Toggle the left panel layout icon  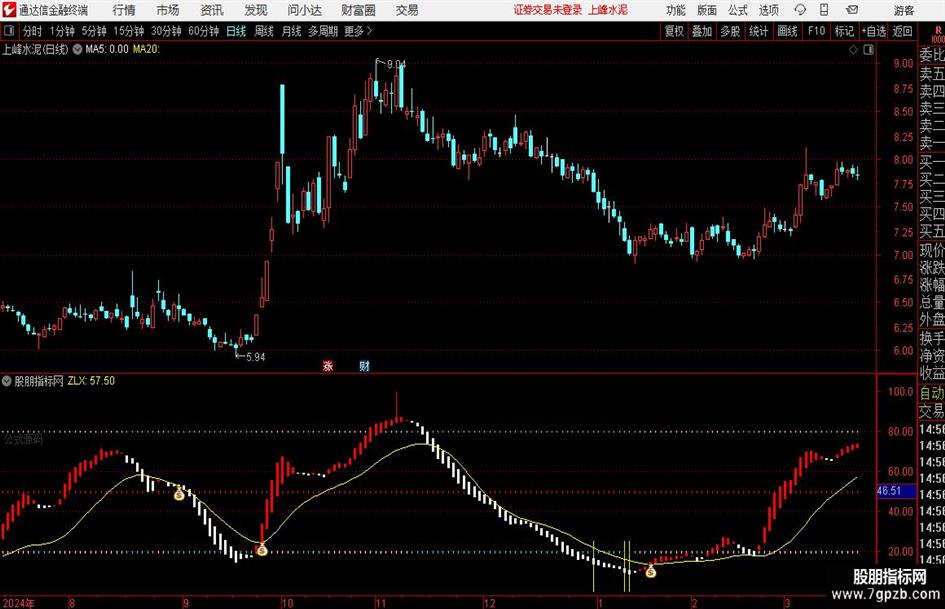click(x=9, y=31)
